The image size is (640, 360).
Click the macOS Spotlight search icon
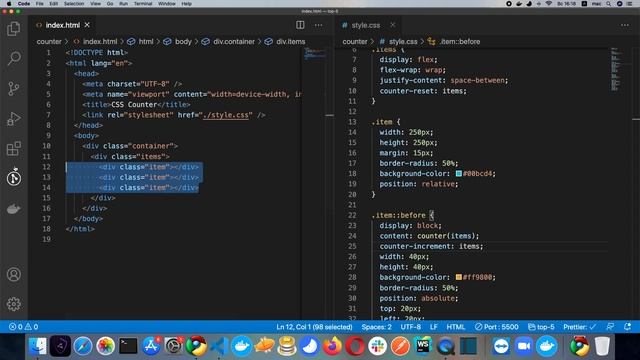coord(608,4)
